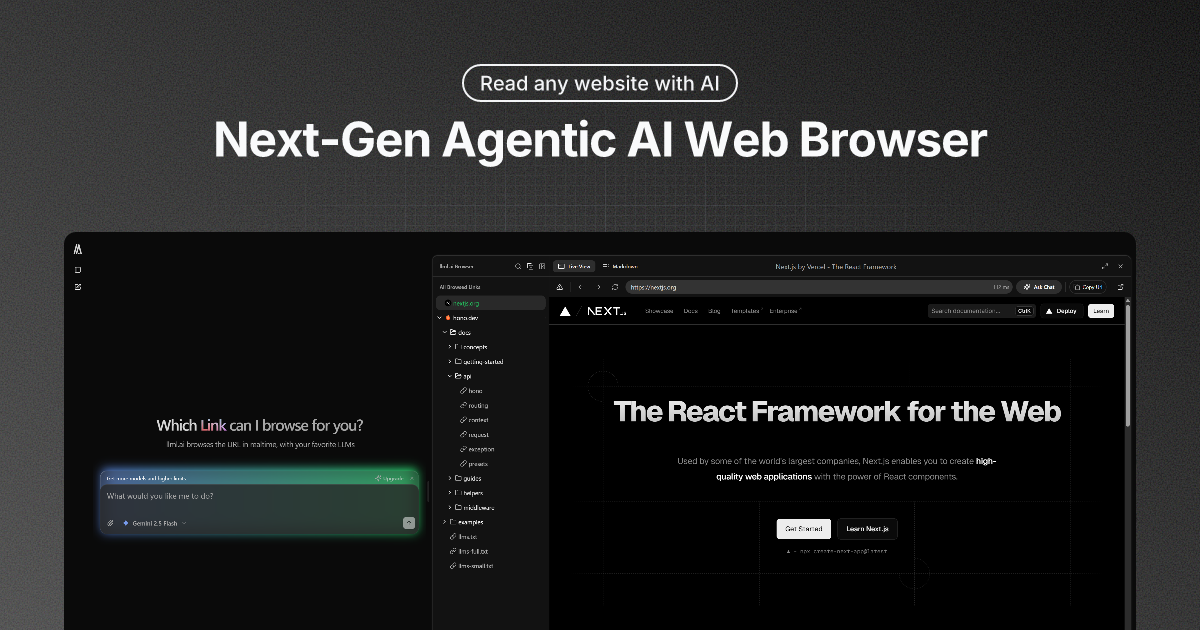Viewport: 1200px width, 630px height.
Task: Click the Copy Url button
Action: click(x=1088, y=287)
